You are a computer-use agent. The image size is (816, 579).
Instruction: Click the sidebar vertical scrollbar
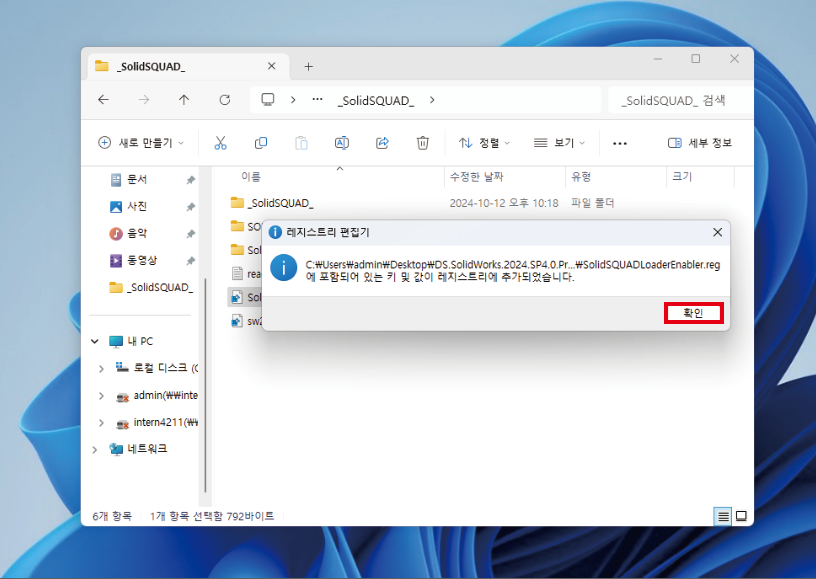click(205, 385)
